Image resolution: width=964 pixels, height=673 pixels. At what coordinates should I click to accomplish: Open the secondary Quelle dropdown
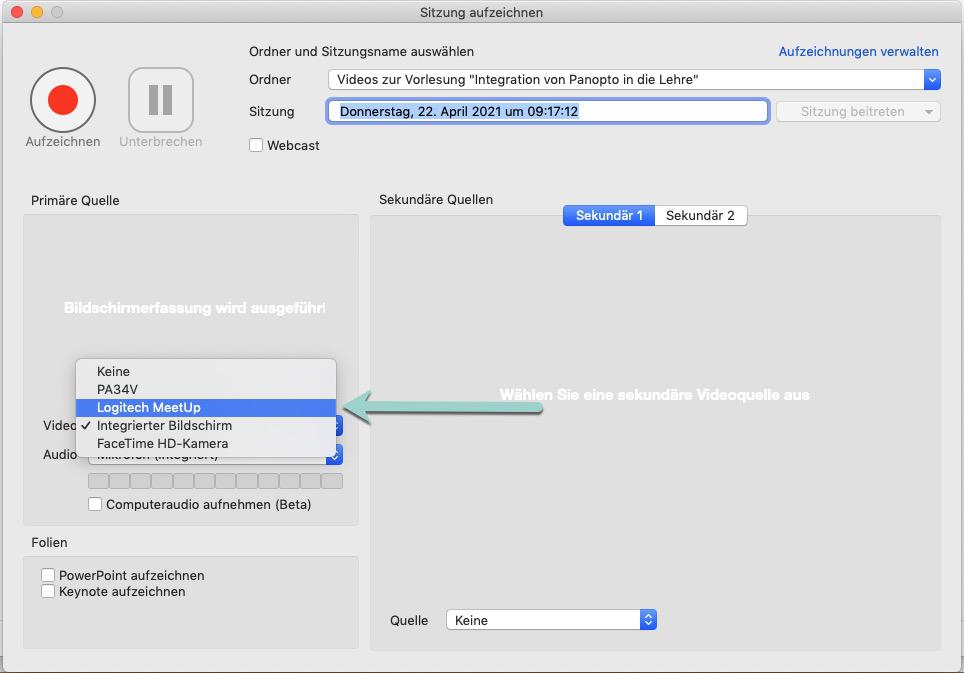550,620
